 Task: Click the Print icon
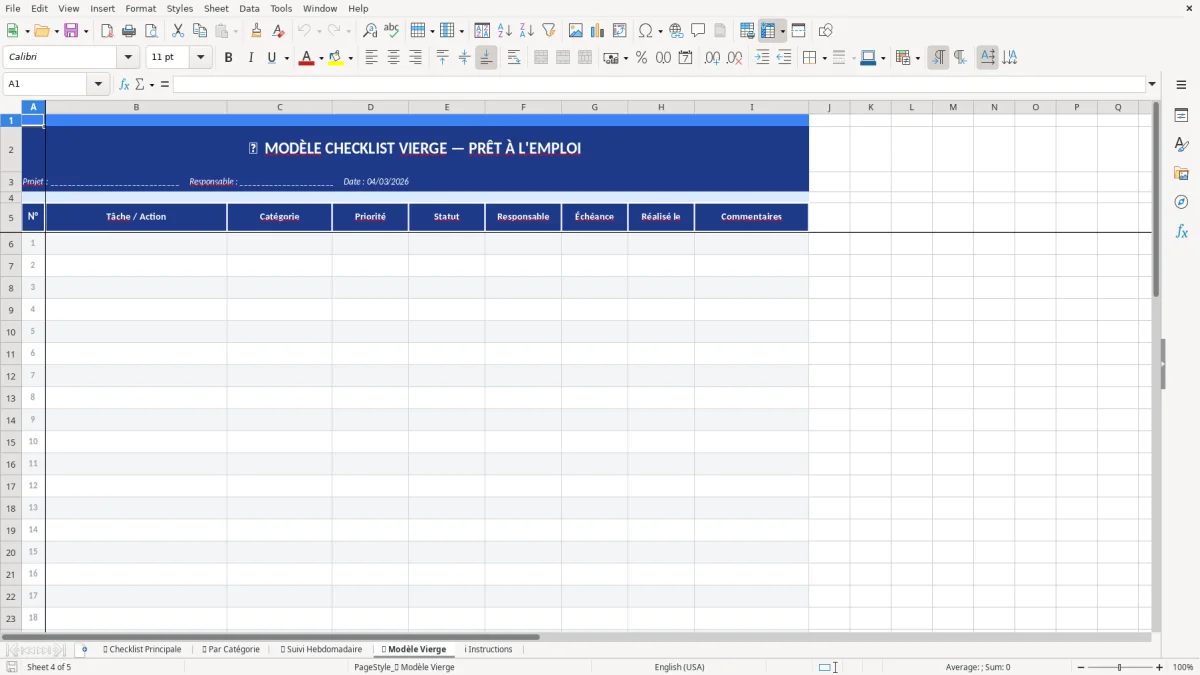click(x=129, y=31)
